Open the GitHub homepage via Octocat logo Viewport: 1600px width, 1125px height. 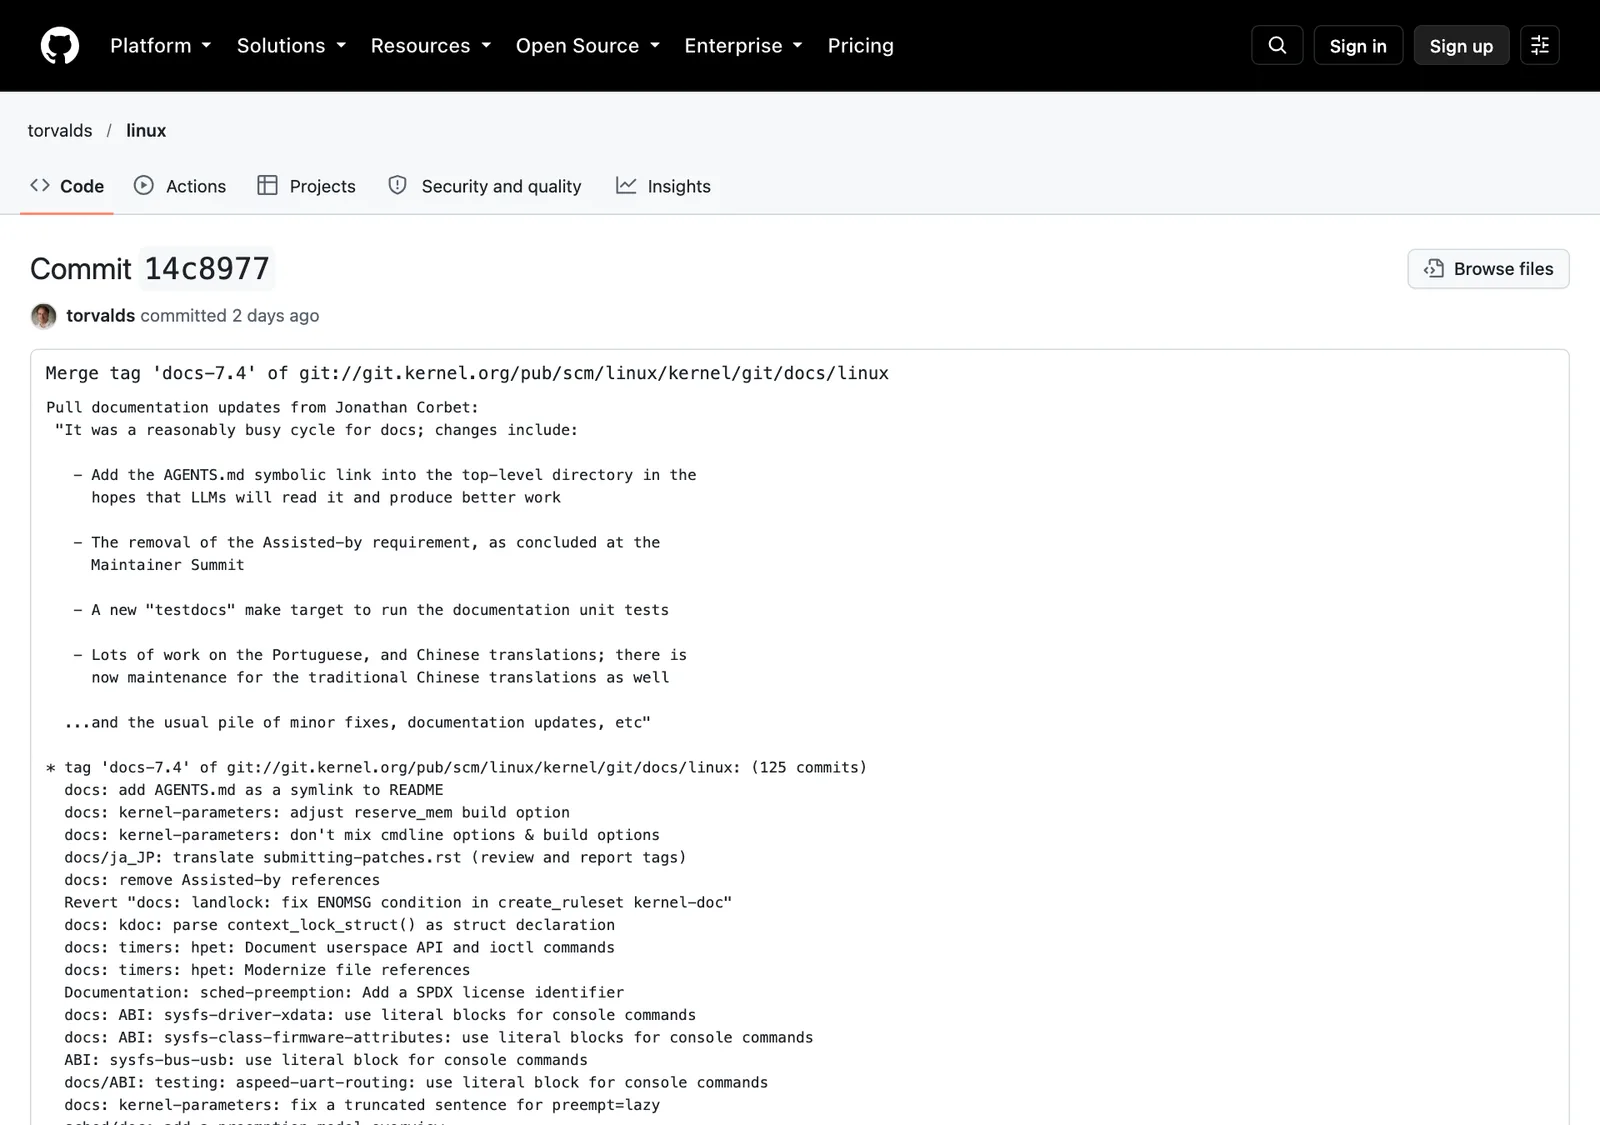pyautogui.click(x=60, y=46)
